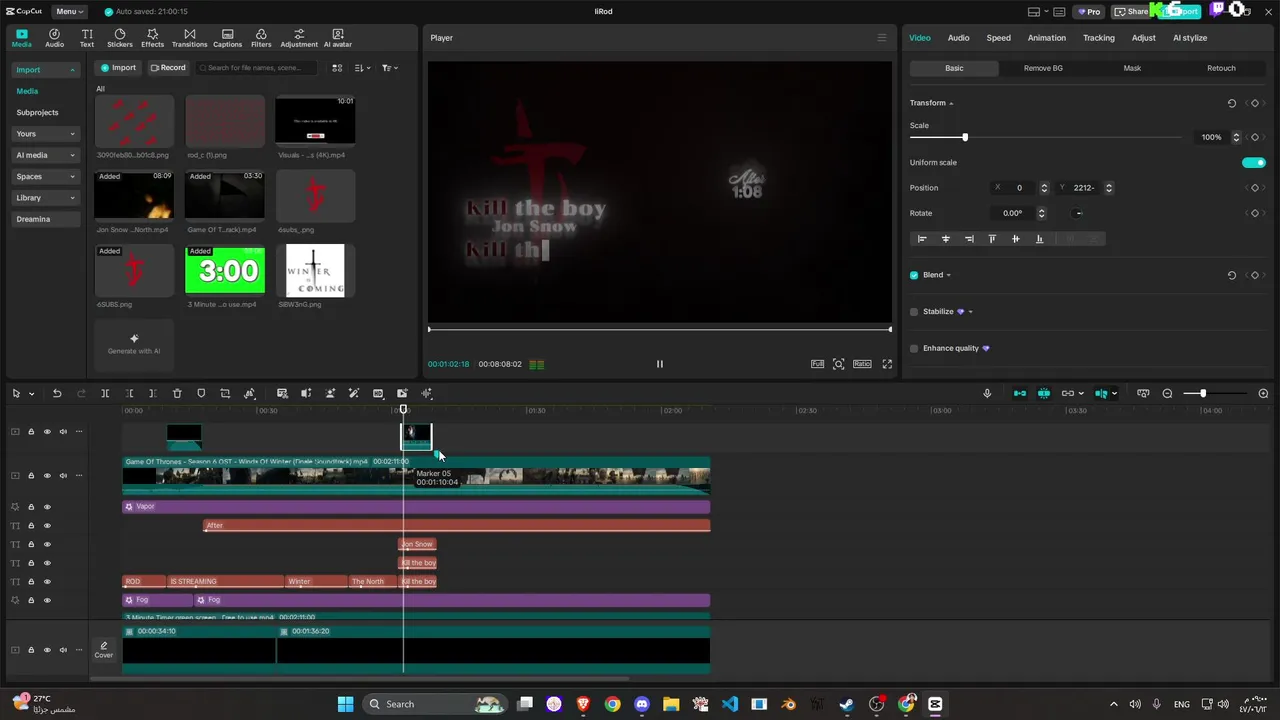
Task: Open the AI avatar panel
Action: [x=338, y=38]
